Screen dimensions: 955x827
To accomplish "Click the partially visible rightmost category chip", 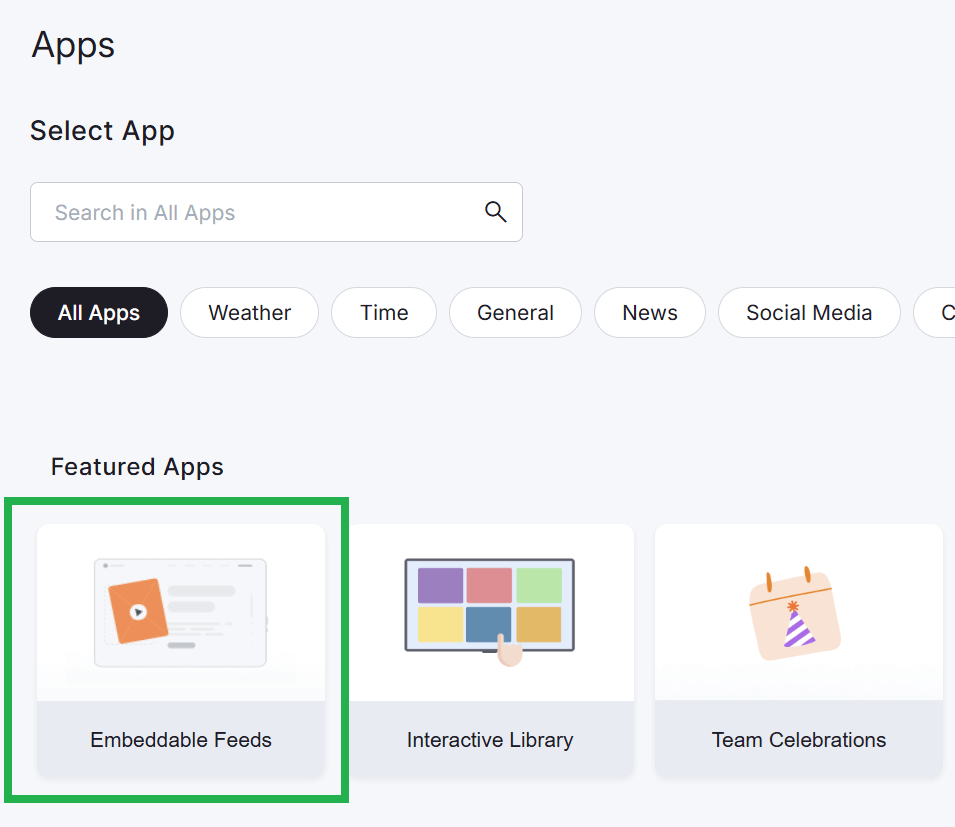I will (940, 312).
